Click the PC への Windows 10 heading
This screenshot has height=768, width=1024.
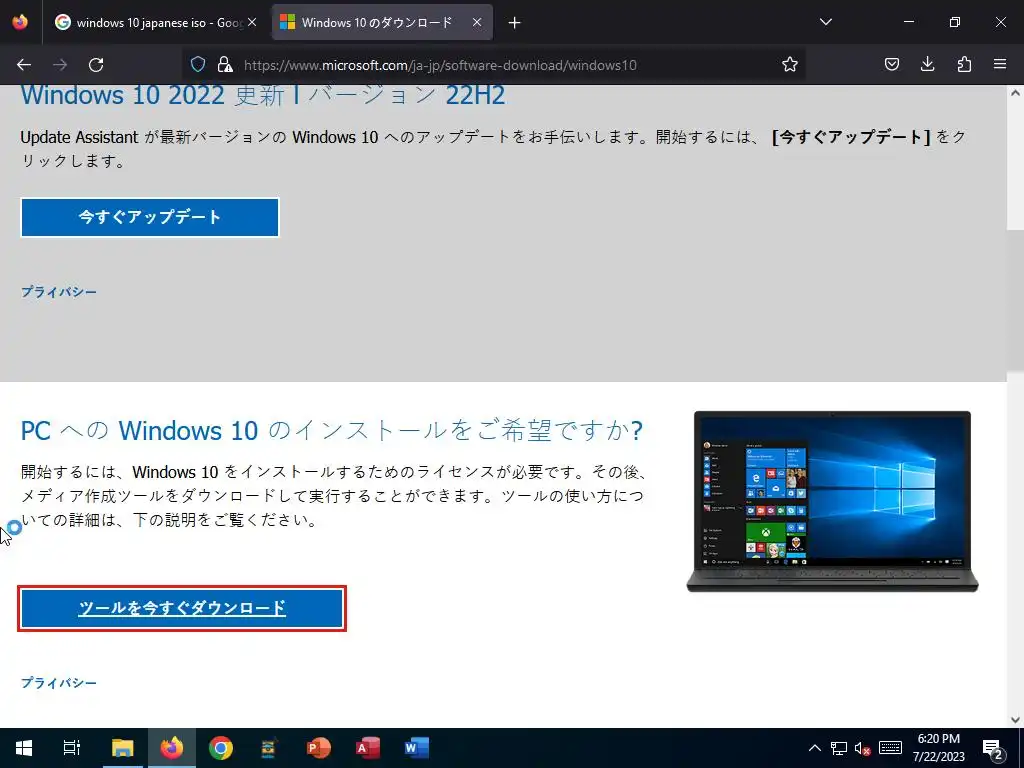332,430
